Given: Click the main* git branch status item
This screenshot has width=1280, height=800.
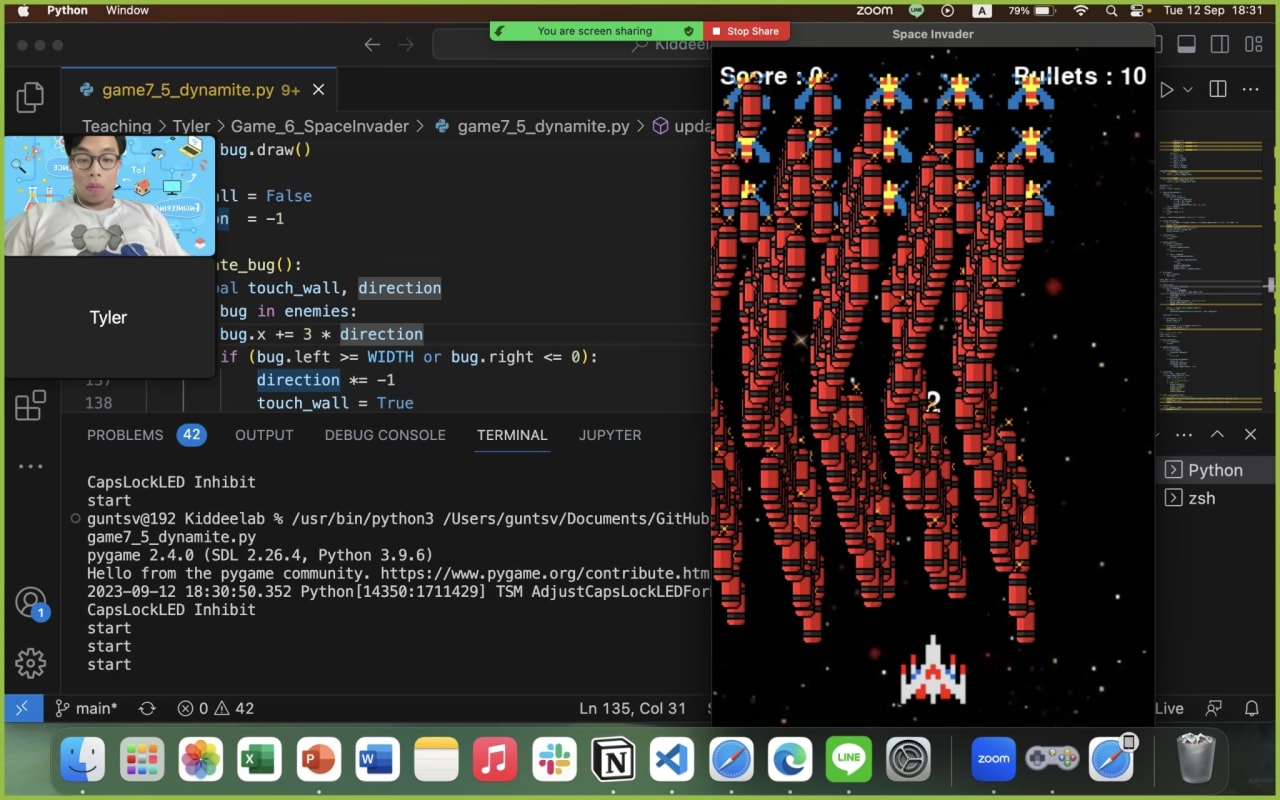Looking at the screenshot, I should click(x=86, y=708).
